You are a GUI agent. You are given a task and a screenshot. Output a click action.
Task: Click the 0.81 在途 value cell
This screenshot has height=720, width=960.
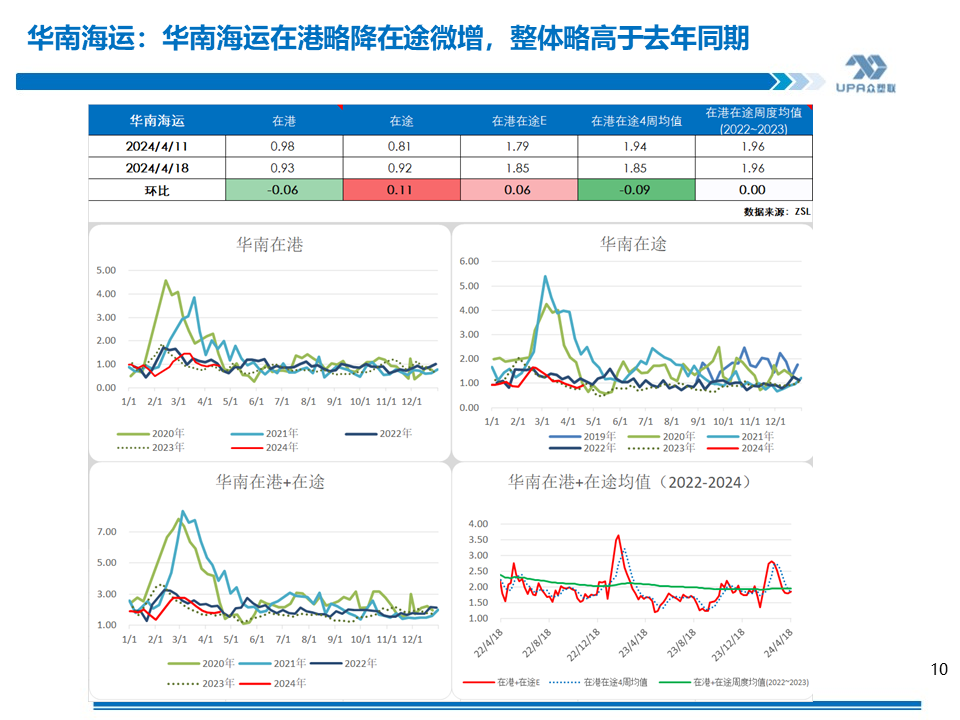tap(400, 146)
